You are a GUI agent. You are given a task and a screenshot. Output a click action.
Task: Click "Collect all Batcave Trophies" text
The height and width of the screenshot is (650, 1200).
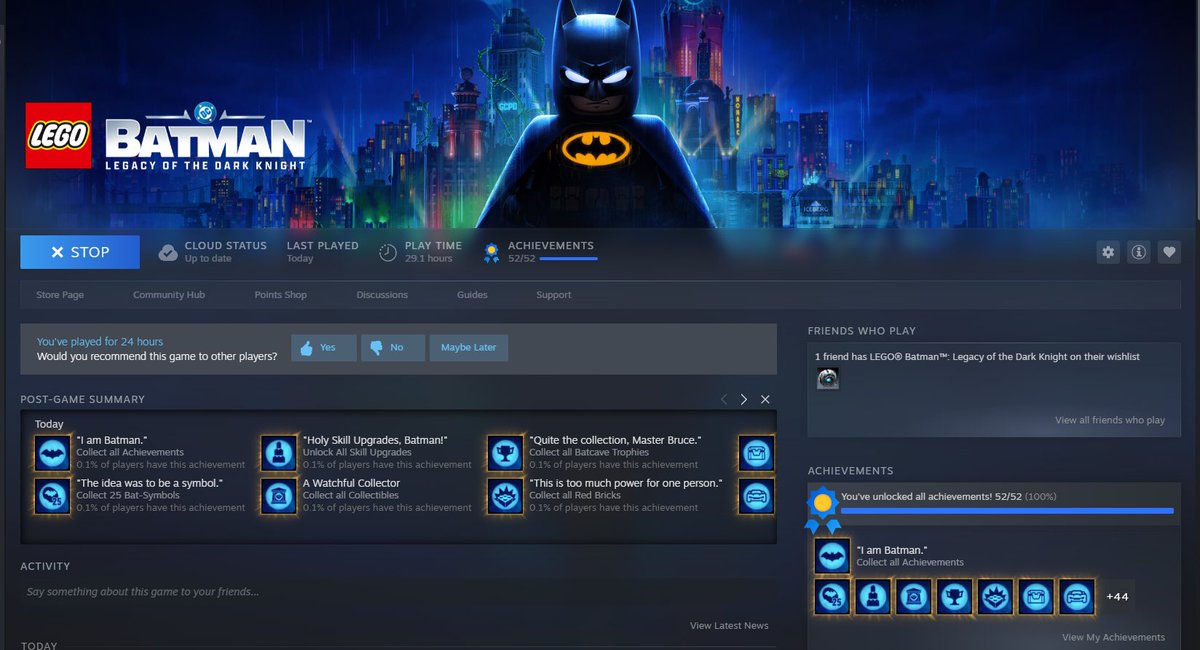(x=589, y=453)
